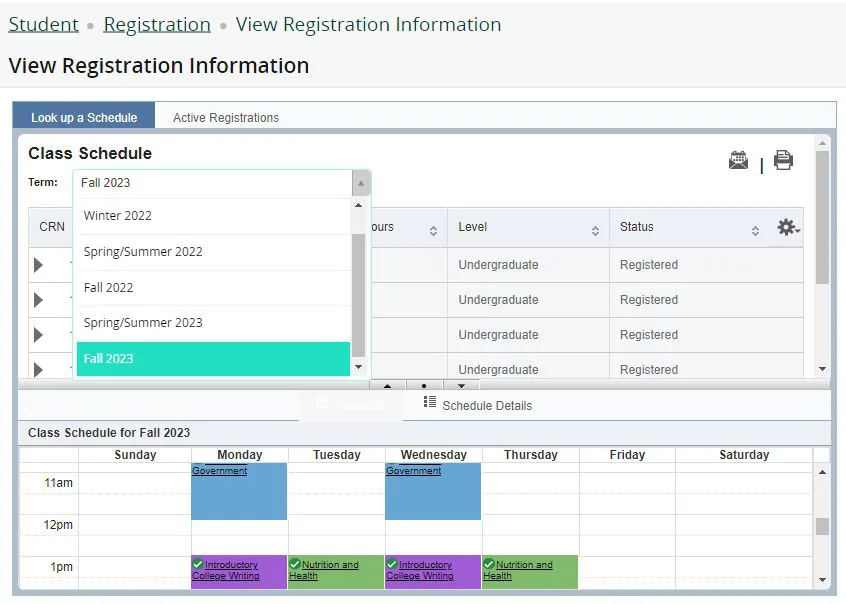
Task: Click the term list's scroll-down arrow
Action: coord(358,368)
